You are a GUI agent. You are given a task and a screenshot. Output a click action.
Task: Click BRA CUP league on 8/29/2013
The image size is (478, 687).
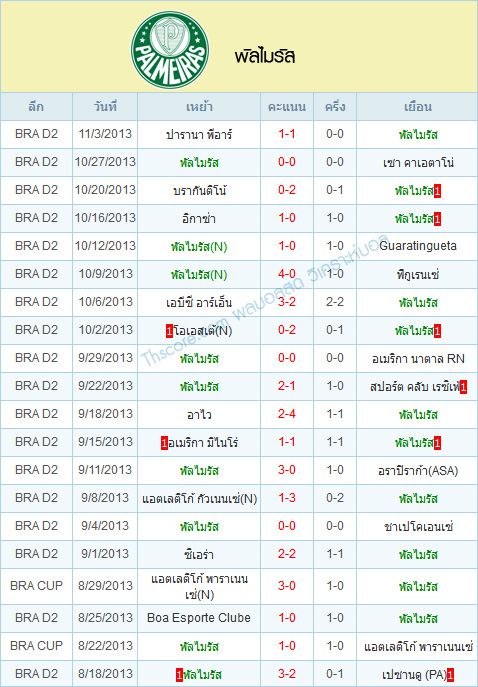(36, 586)
